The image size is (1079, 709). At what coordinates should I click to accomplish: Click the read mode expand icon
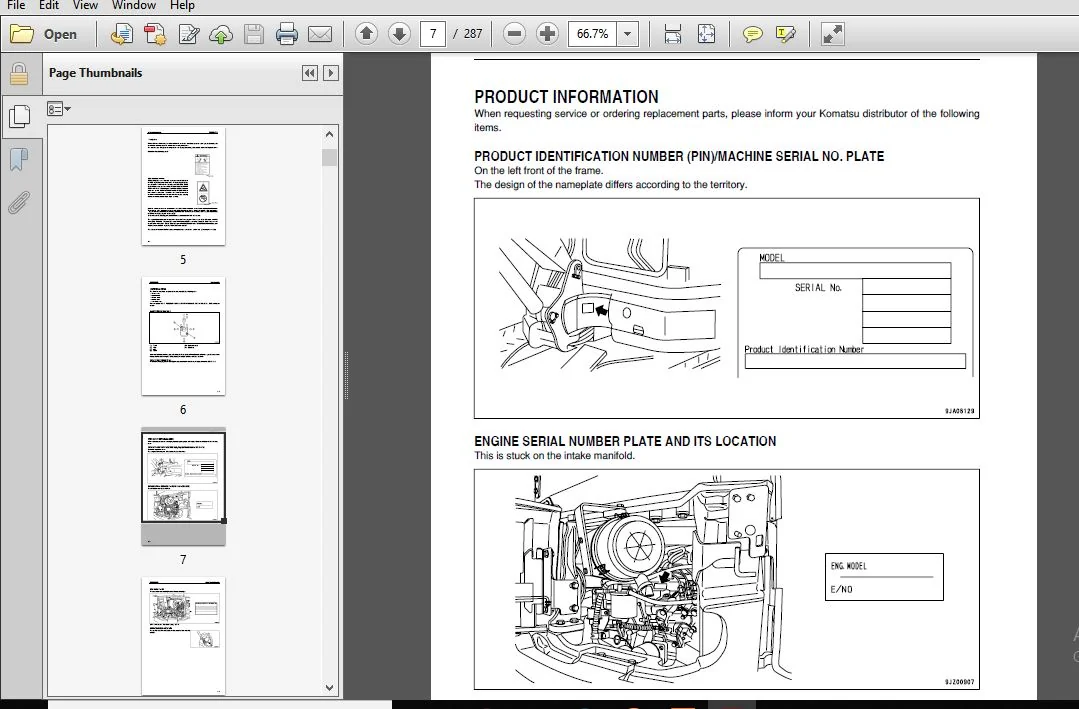833,34
